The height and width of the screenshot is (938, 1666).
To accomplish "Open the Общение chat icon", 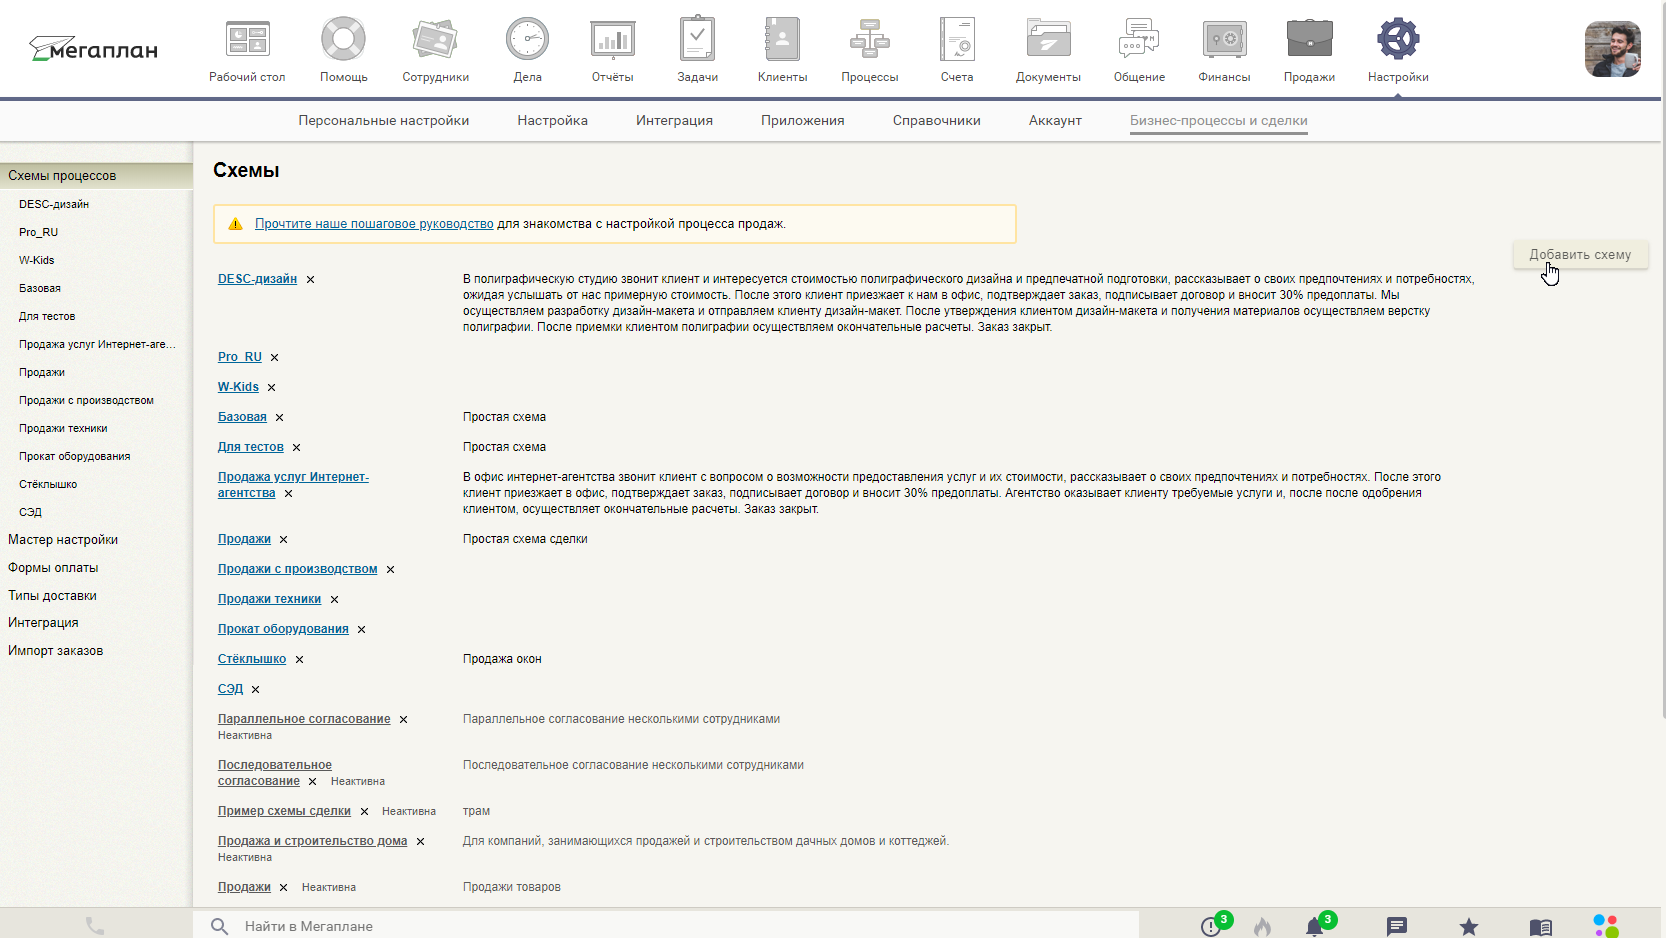I will pyautogui.click(x=1139, y=40).
